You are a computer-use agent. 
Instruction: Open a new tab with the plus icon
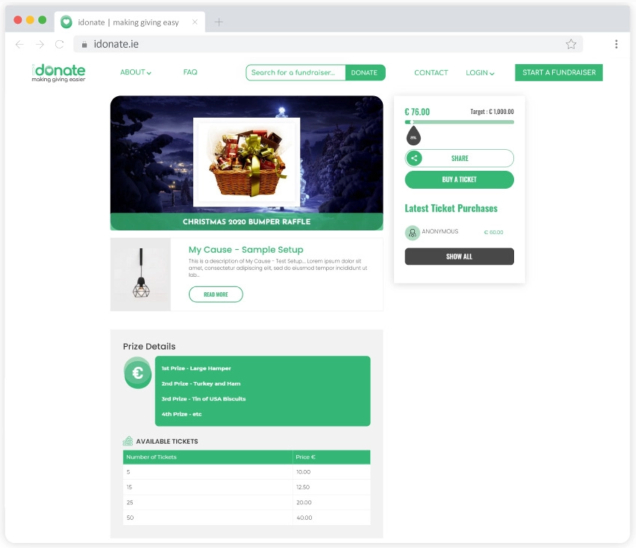click(219, 22)
